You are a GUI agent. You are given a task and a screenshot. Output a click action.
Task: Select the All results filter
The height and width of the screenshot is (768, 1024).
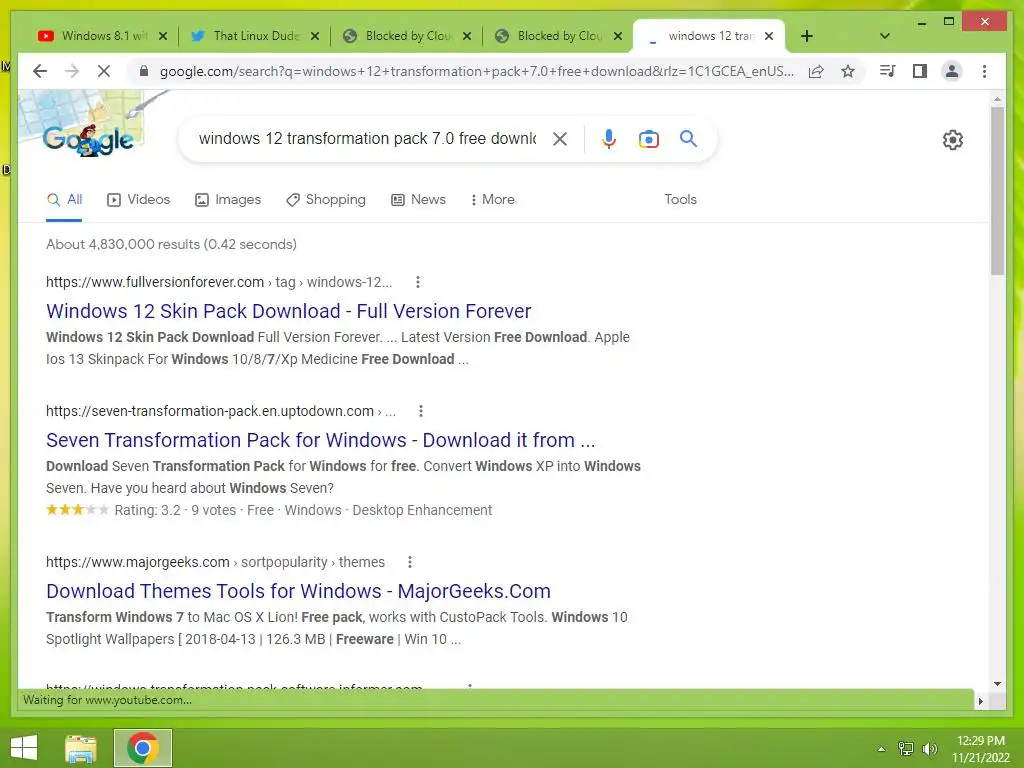[64, 199]
